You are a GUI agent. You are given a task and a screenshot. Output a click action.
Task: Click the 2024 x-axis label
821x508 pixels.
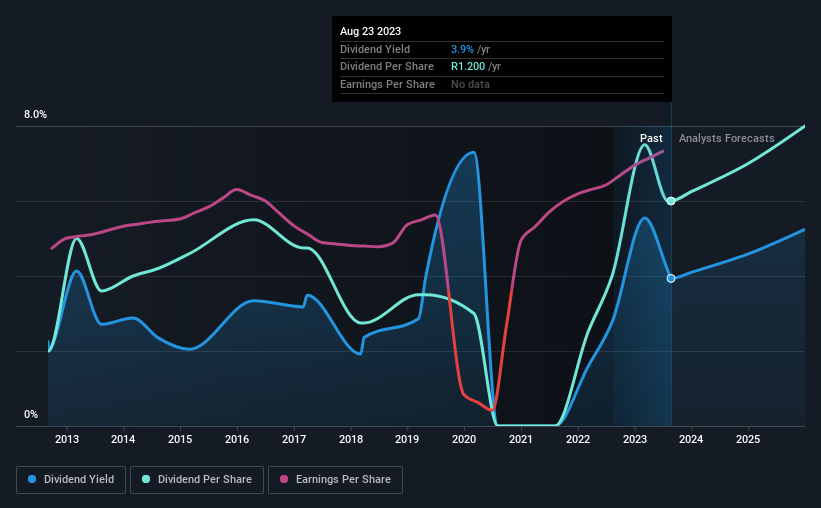691,439
